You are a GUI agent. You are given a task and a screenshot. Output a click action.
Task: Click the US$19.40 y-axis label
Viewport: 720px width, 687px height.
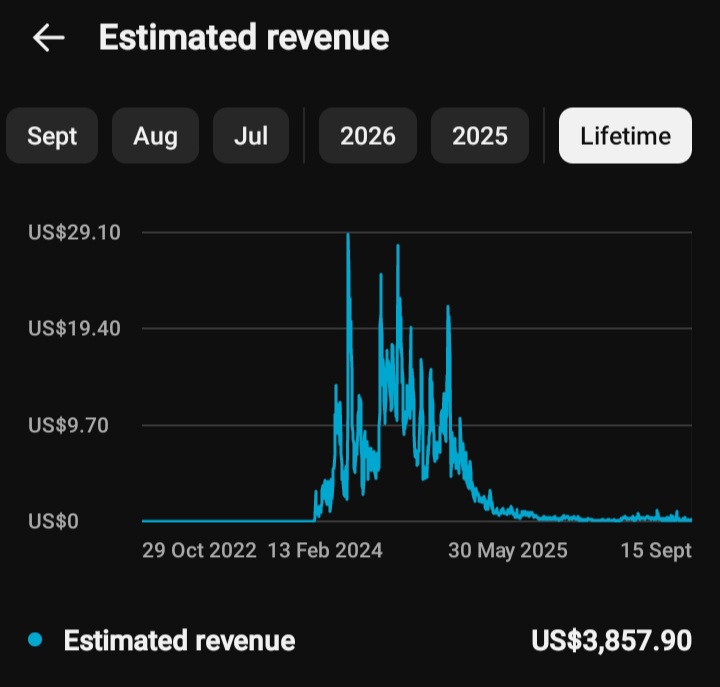point(74,328)
